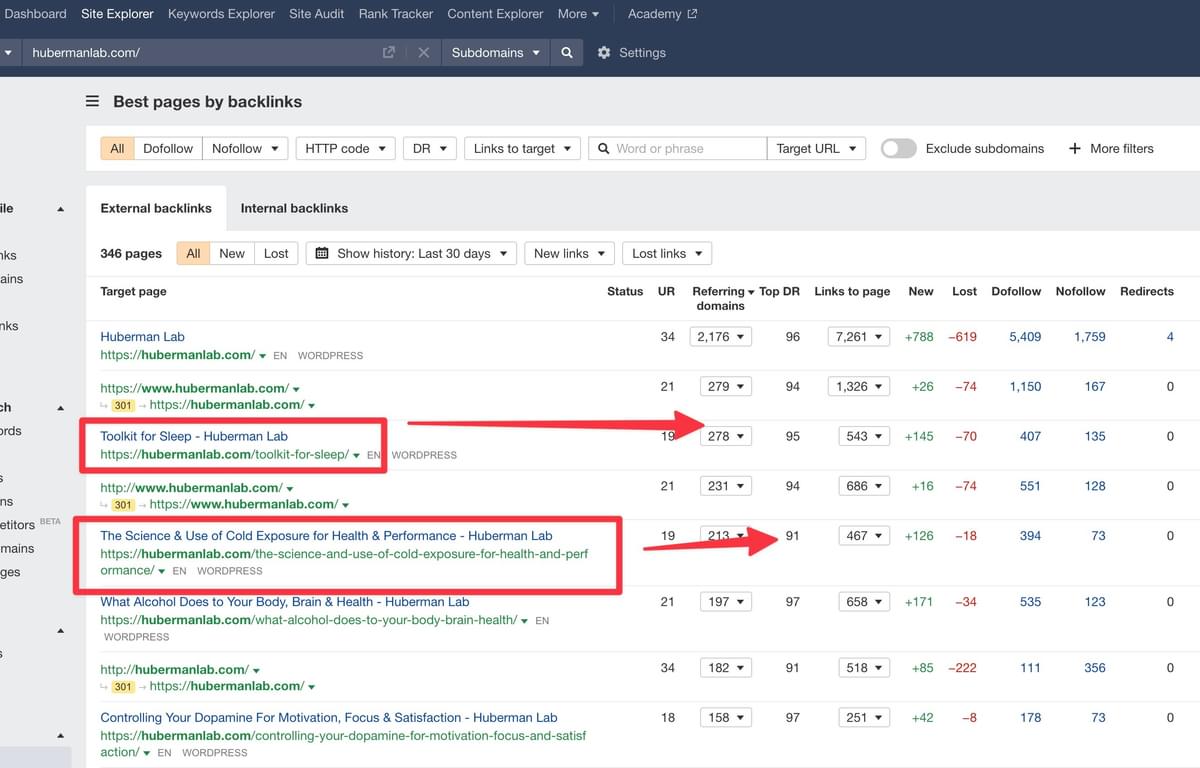Click the search magnifier button

(567, 53)
